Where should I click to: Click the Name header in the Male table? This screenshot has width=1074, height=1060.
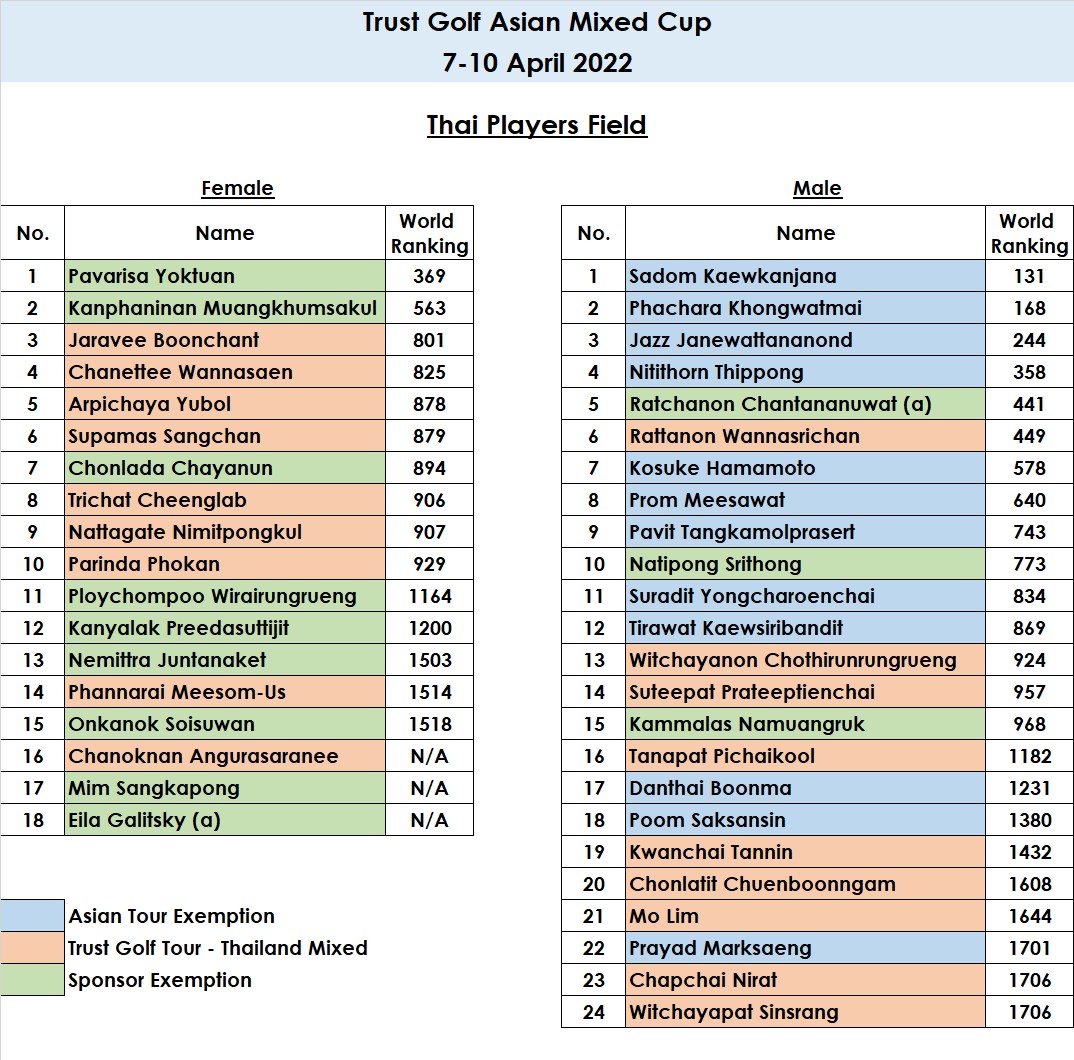[x=805, y=234]
